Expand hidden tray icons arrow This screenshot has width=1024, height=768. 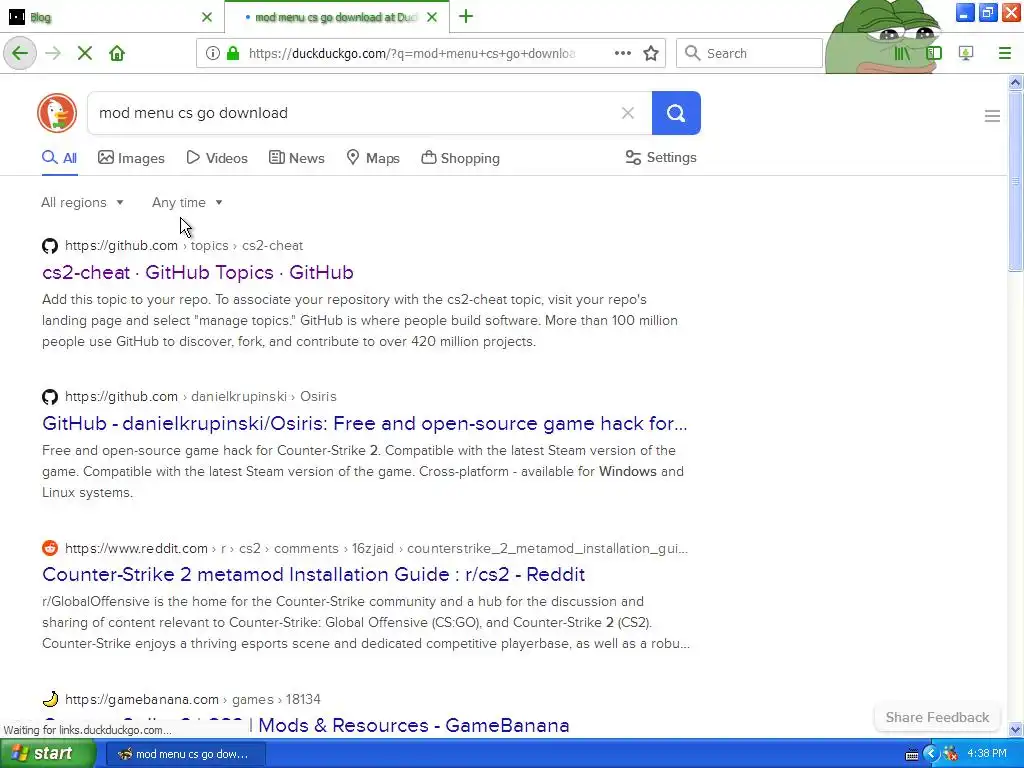(931, 754)
